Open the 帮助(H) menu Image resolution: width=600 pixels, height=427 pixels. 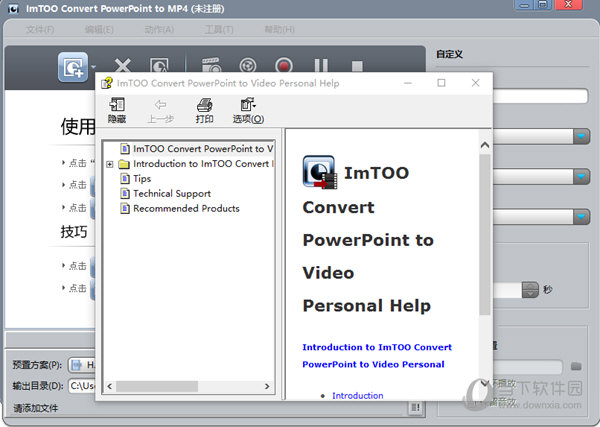279,29
